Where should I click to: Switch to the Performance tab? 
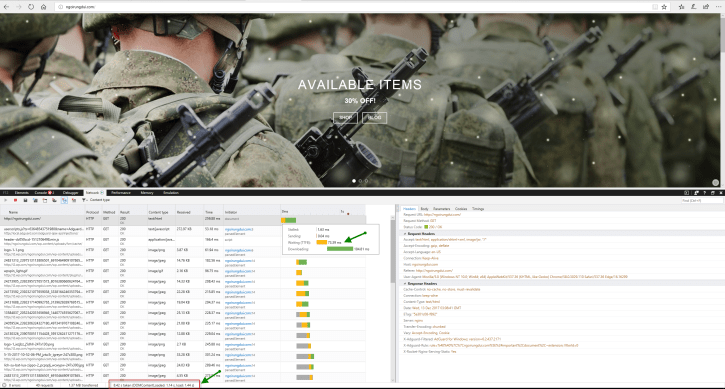[x=121, y=193]
